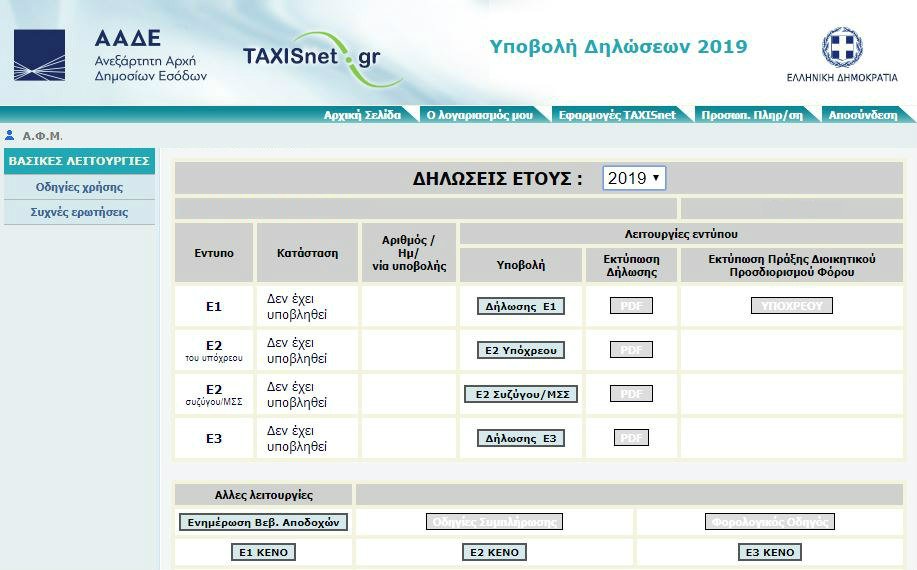Click the Υποβολή Δηλώσεων 2019 title
917x570 pixels.
(x=618, y=47)
